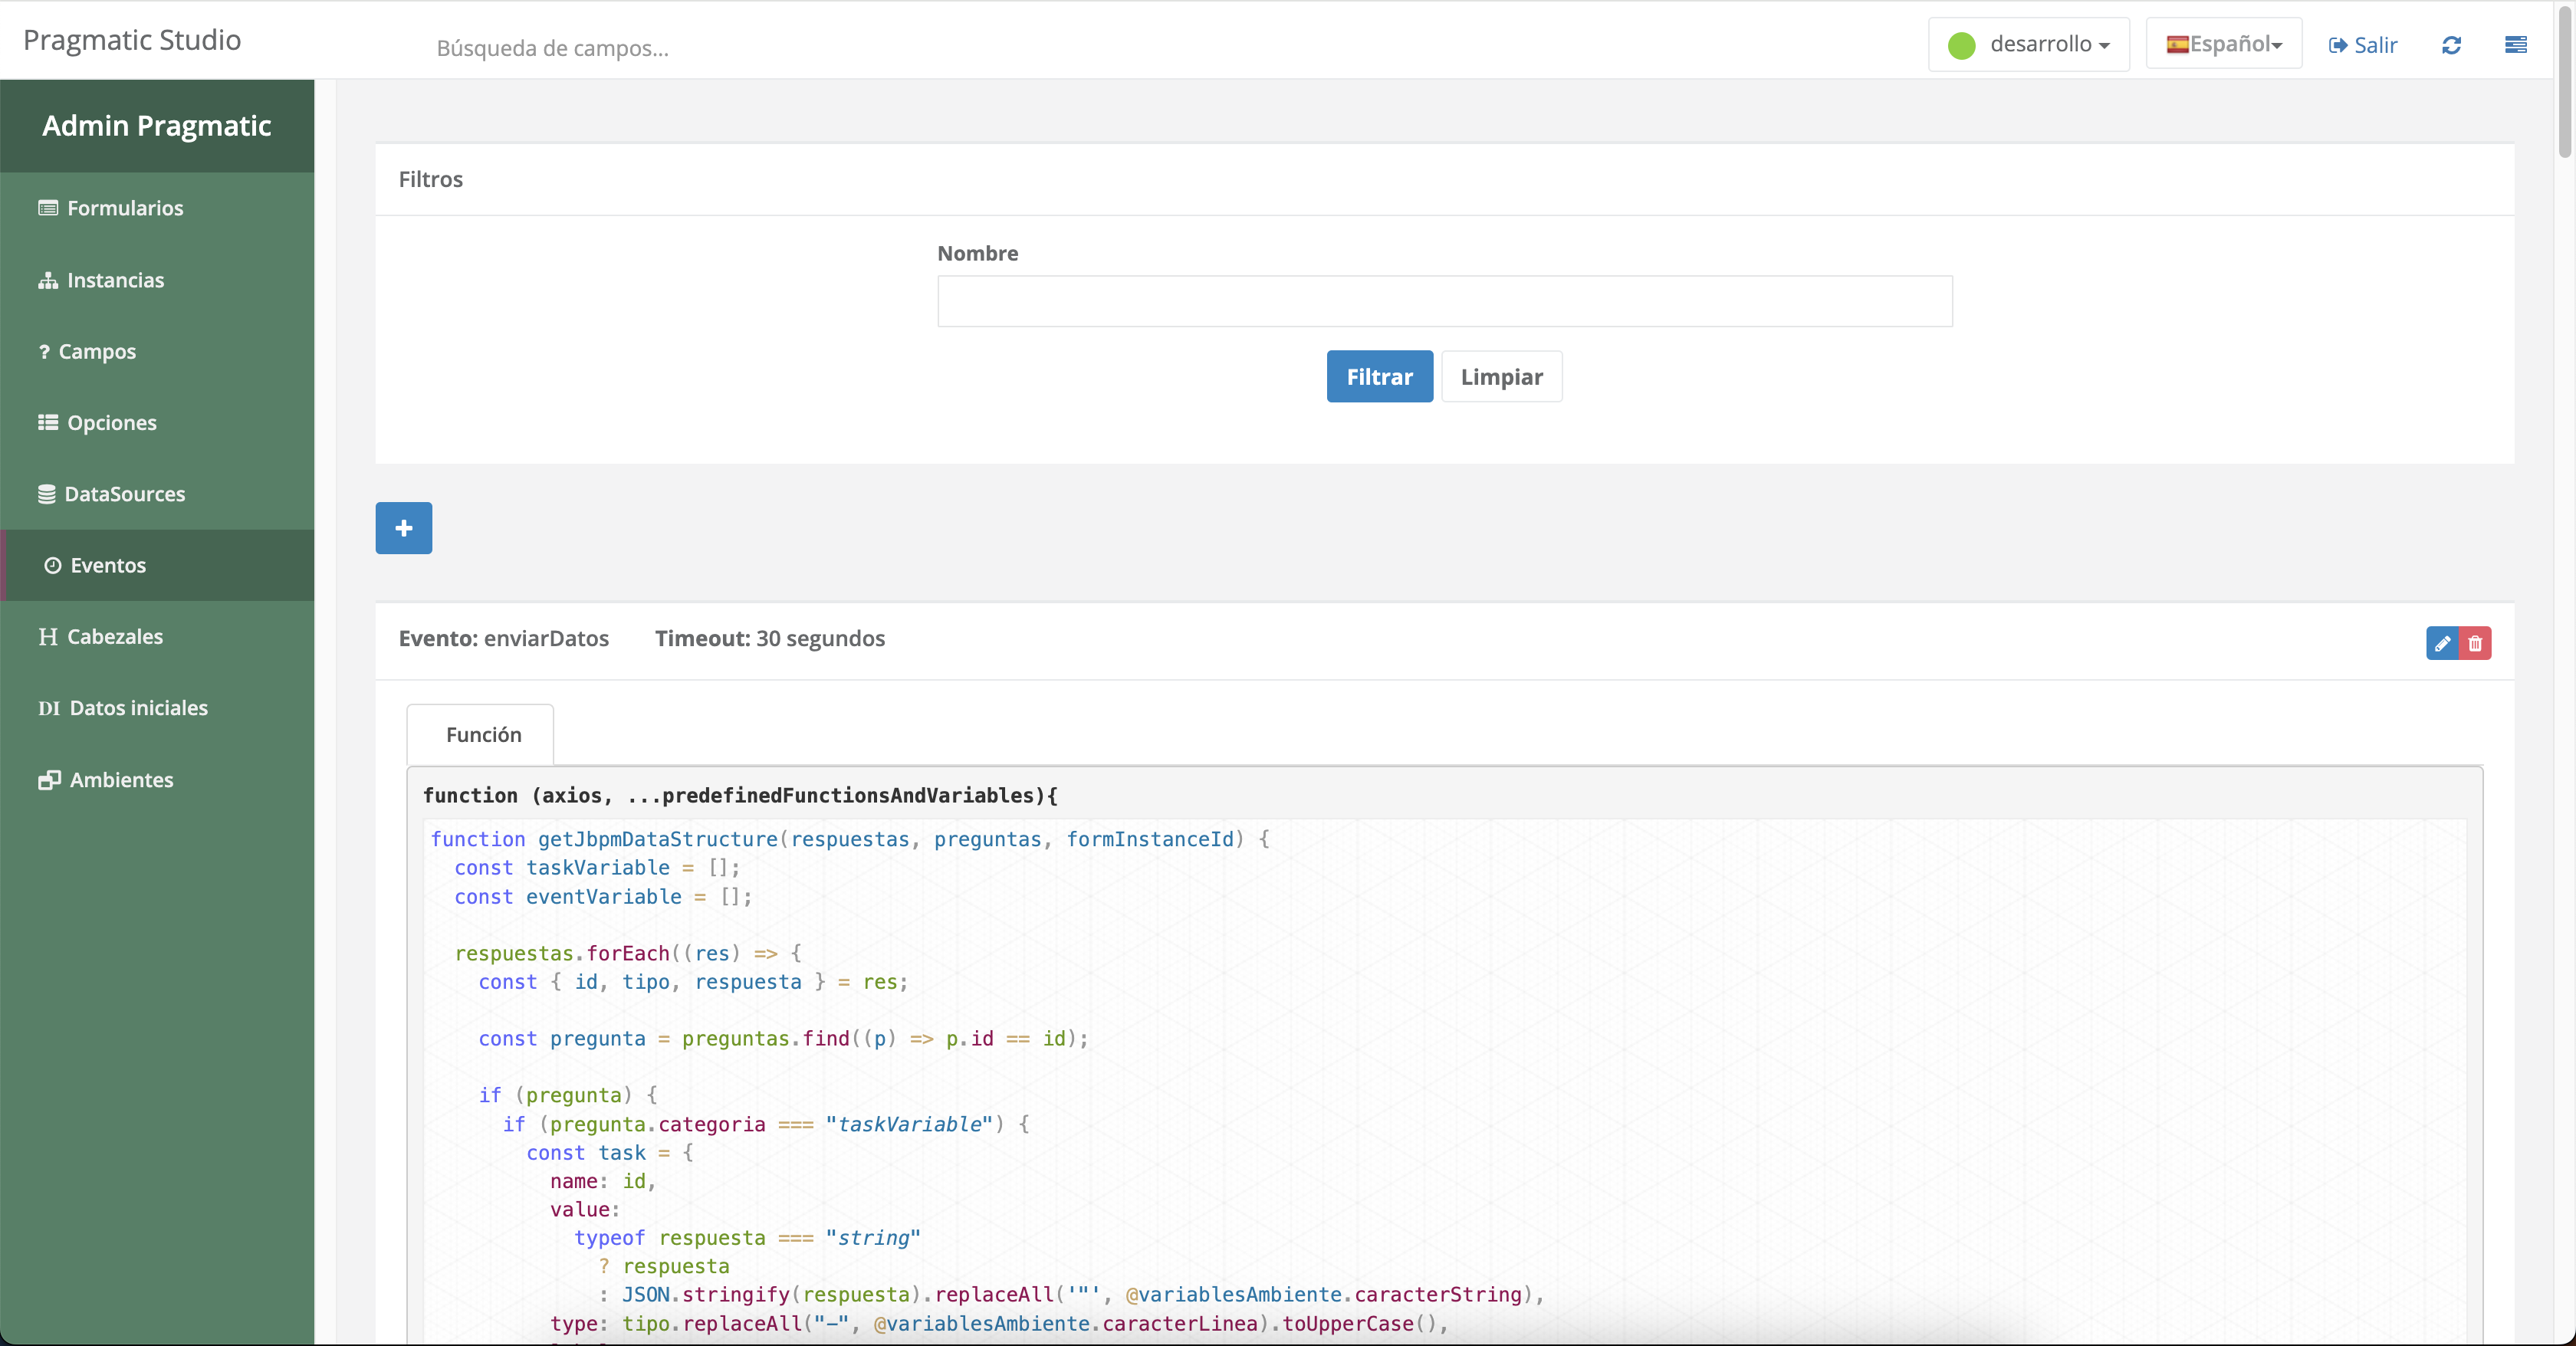Add a new event with the plus button
The width and height of the screenshot is (2576, 1346).
404,528
